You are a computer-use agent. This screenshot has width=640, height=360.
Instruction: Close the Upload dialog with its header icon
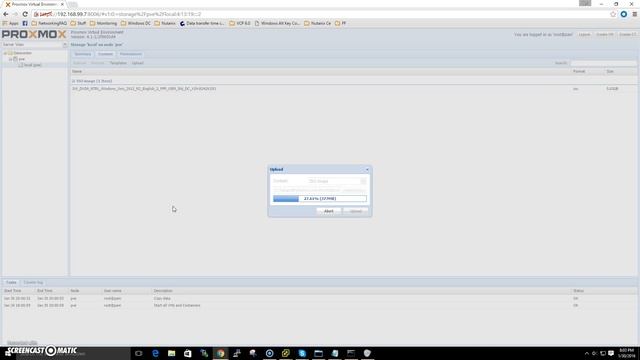pos(367,169)
